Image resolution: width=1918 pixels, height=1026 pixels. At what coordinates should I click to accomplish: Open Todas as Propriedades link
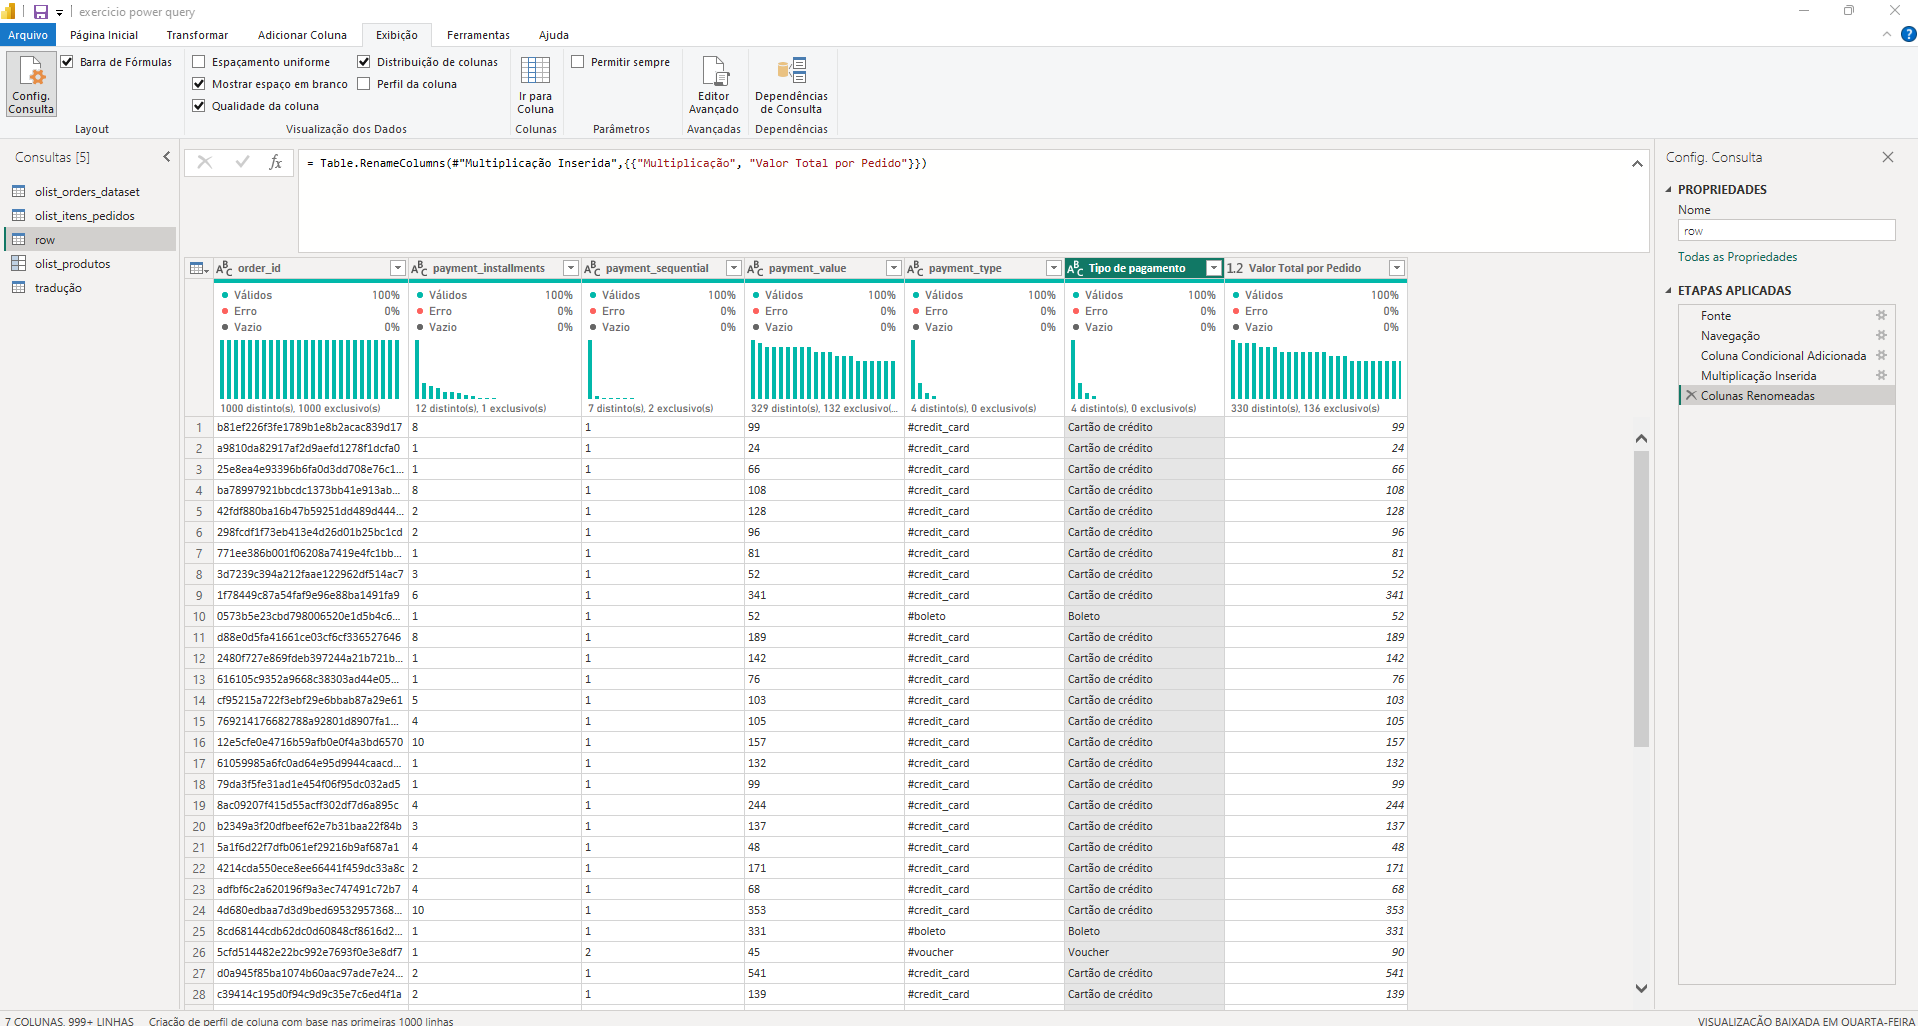(x=1737, y=257)
